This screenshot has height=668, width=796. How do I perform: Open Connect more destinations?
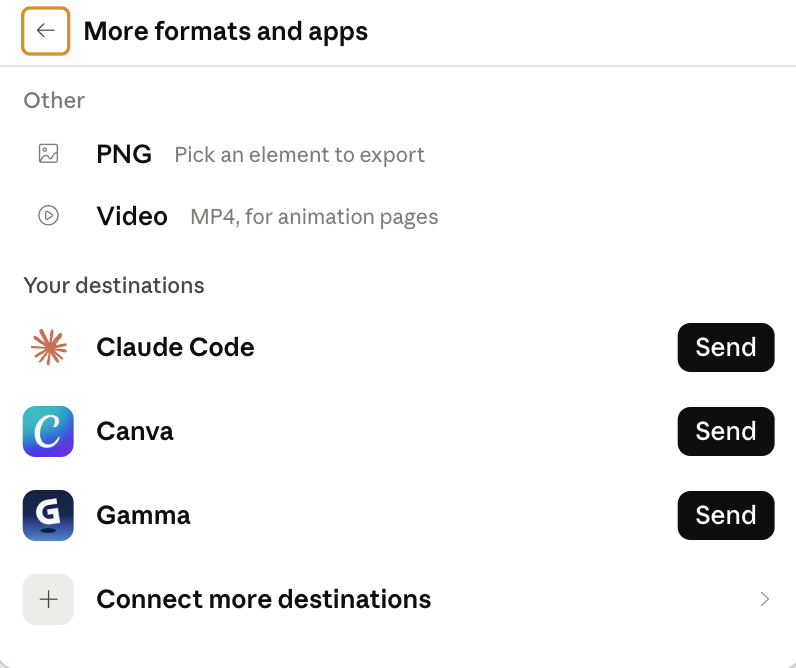click(398, 599)
